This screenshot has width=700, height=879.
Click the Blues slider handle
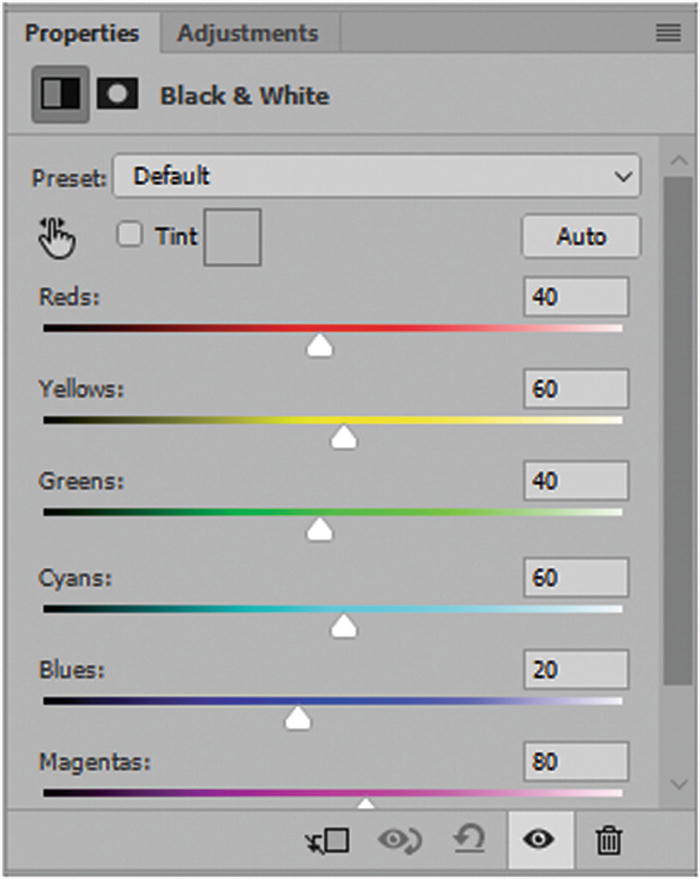tap(297, 718)
